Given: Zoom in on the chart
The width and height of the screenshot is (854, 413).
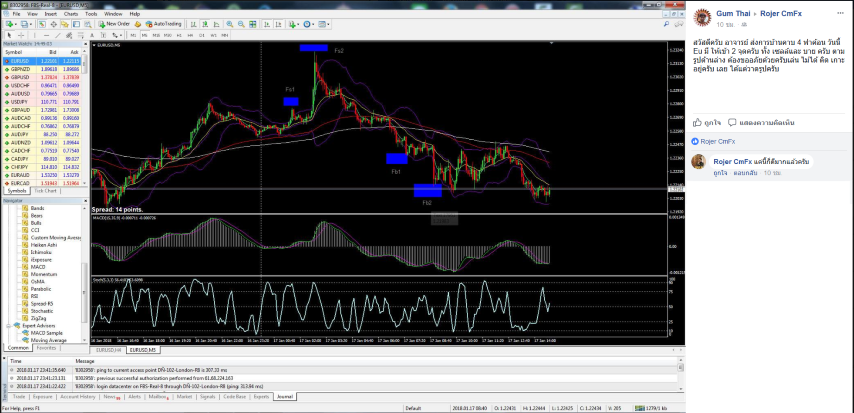Looking at the screenshot, I should (229, 24).
